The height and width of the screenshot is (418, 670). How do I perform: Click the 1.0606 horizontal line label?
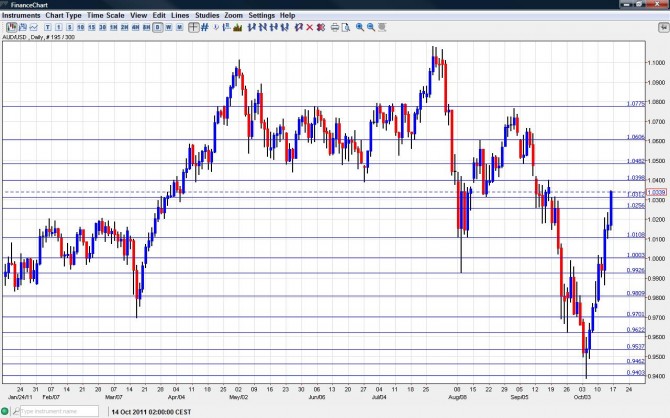click(x=636, y=137)
